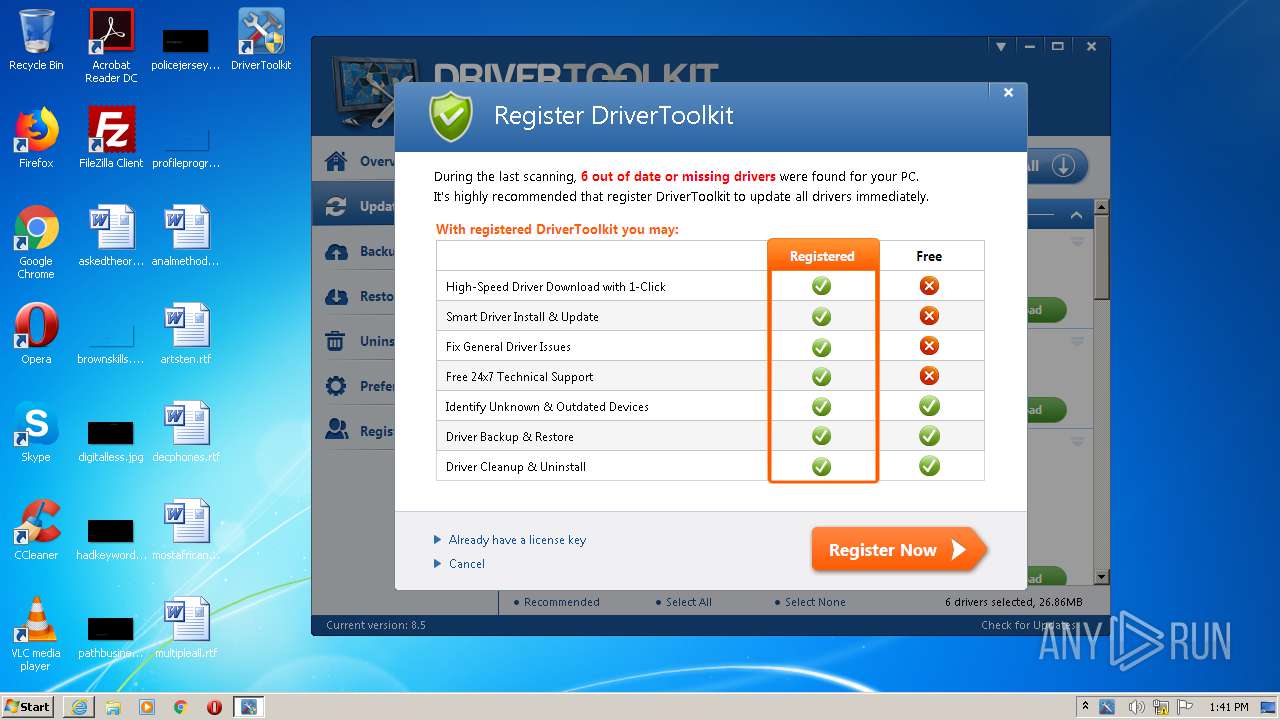The width and height of the screenshot is (1280, 720).
Task: Select 'High-Speed Driver Download with 1-Click' text
Action: point(556,287)
